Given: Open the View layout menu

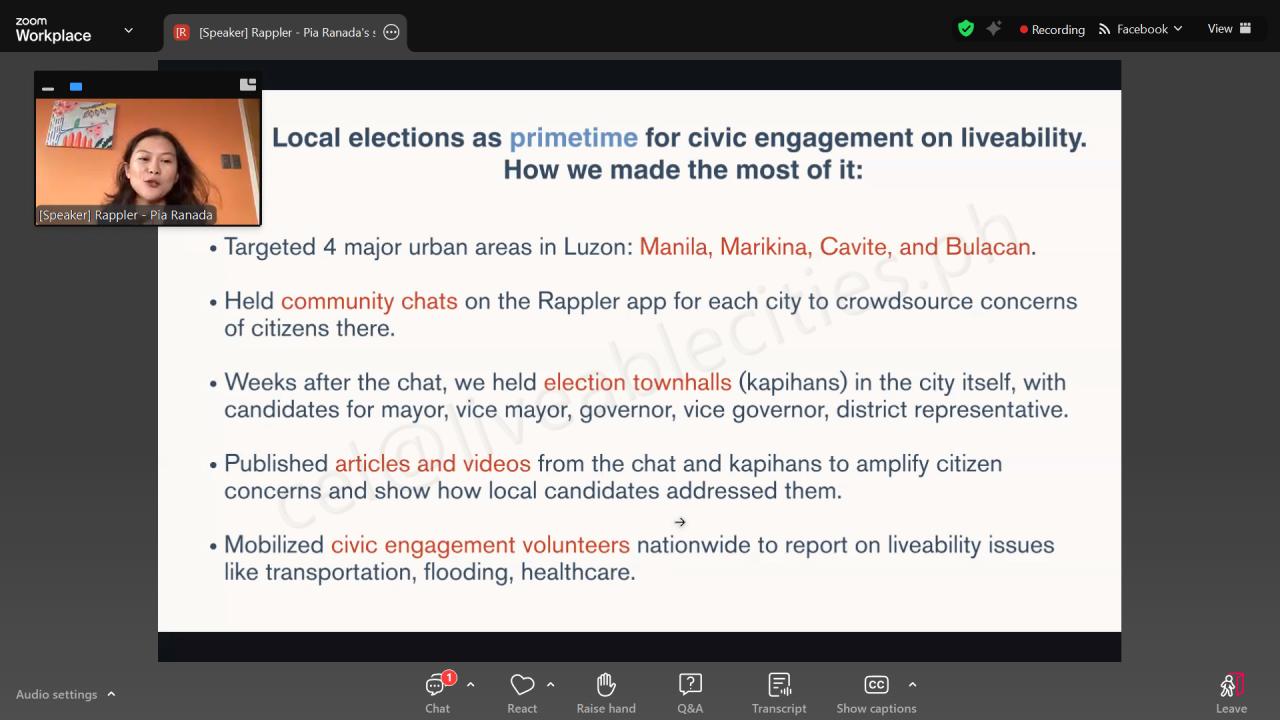Looking at the screenshot, I should (1229, 29).
